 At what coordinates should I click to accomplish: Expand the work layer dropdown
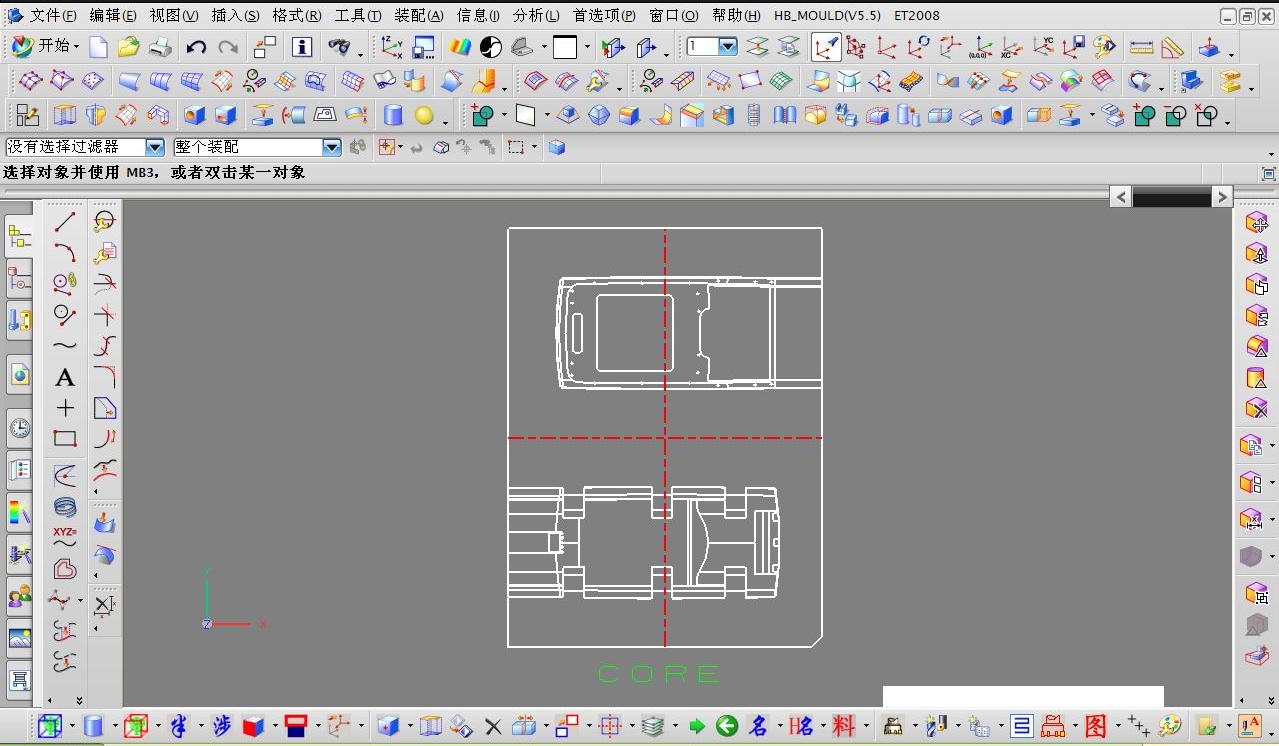coord(727,47)
